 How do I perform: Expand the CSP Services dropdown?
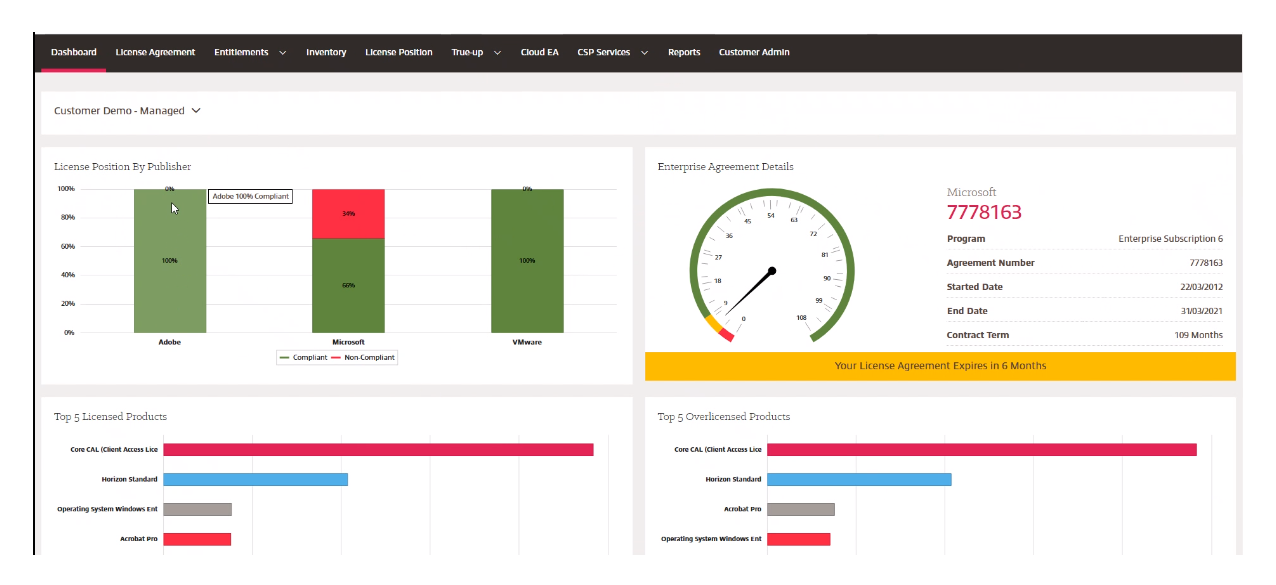pyautogui.click(x=611, y=52)
